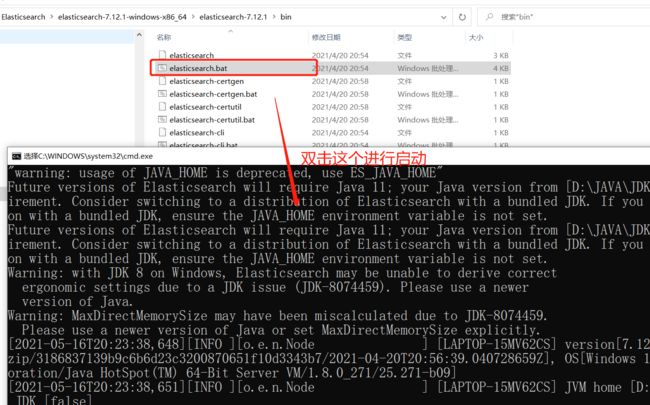Sort by the 修改日期 column header
This screenshot has height=405, width=650.
click(326, 37)
